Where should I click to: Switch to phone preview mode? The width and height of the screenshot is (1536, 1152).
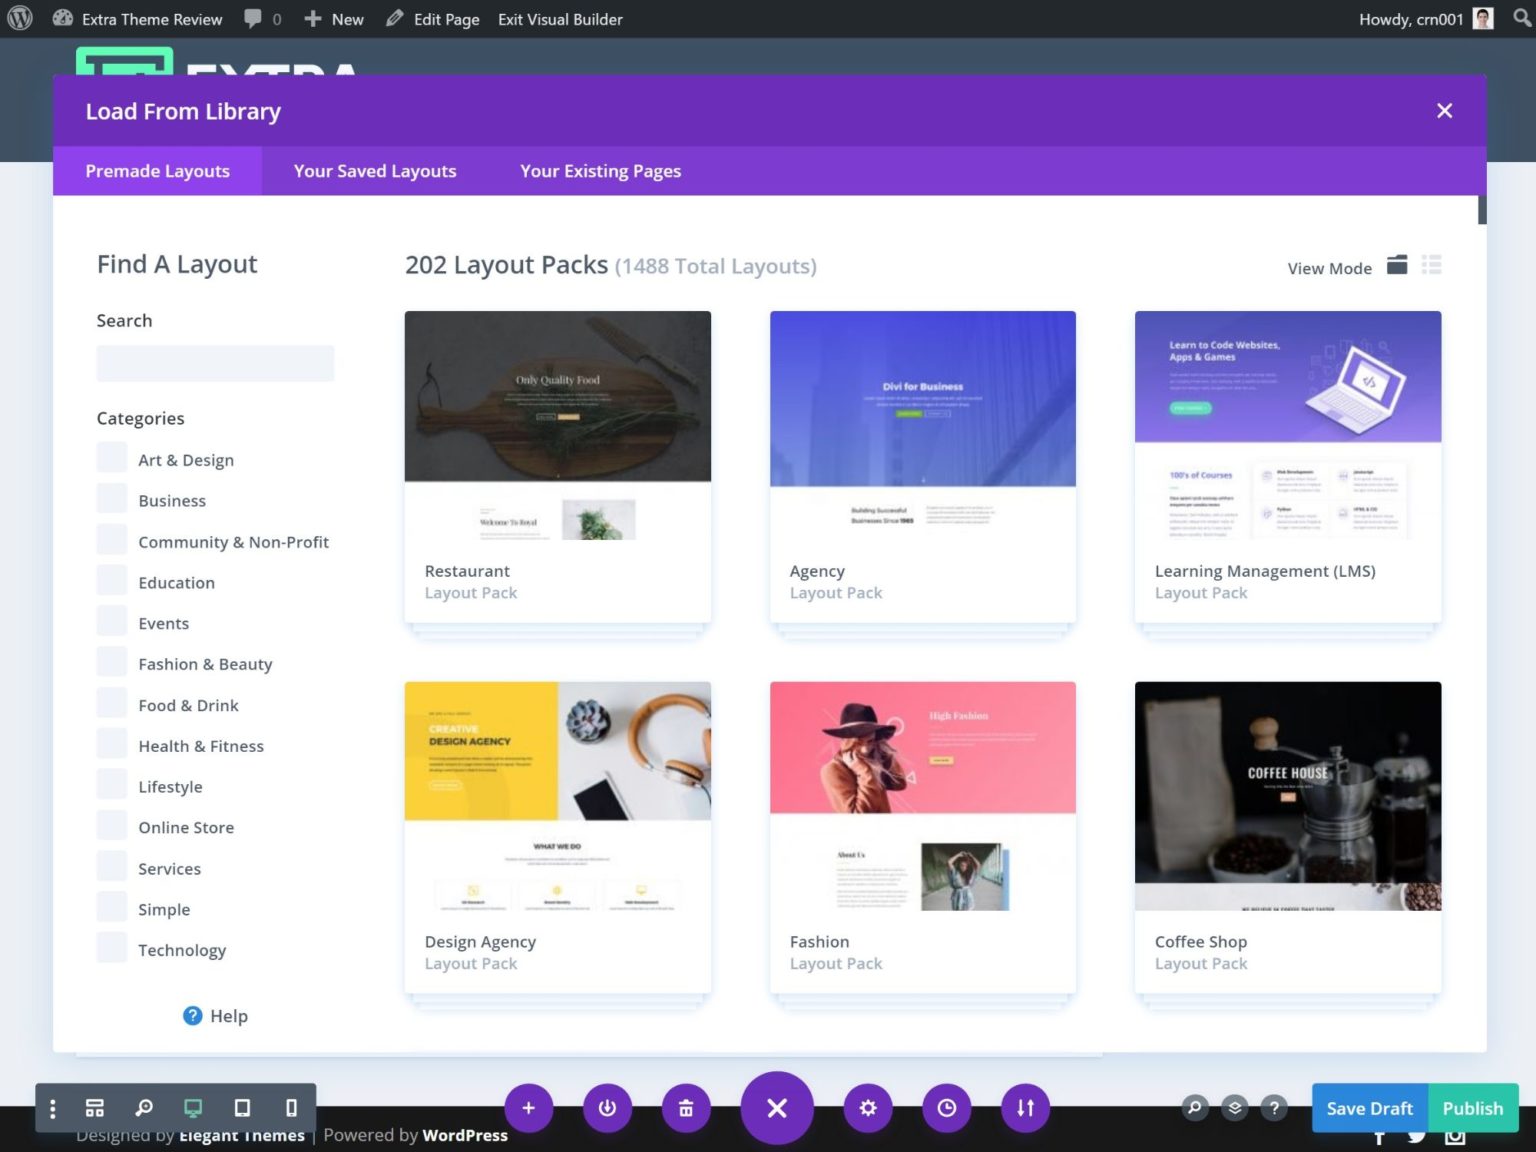[290, 1107]
